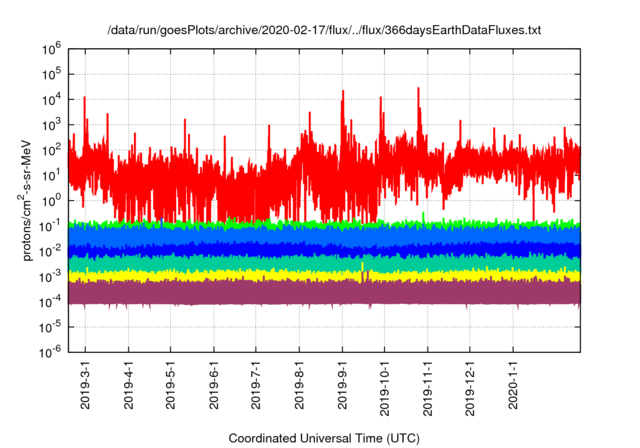
Task: Select the x-axis label '2019-10-1'
Action: click(384, 388)
